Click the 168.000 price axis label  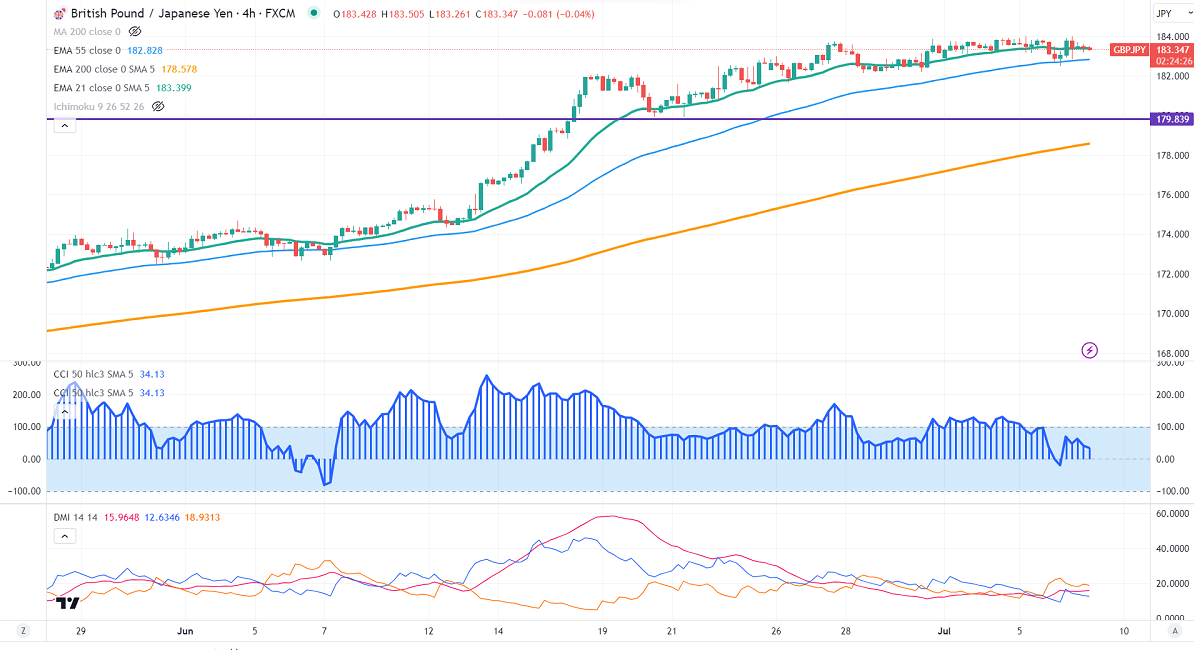(1173, 353)
